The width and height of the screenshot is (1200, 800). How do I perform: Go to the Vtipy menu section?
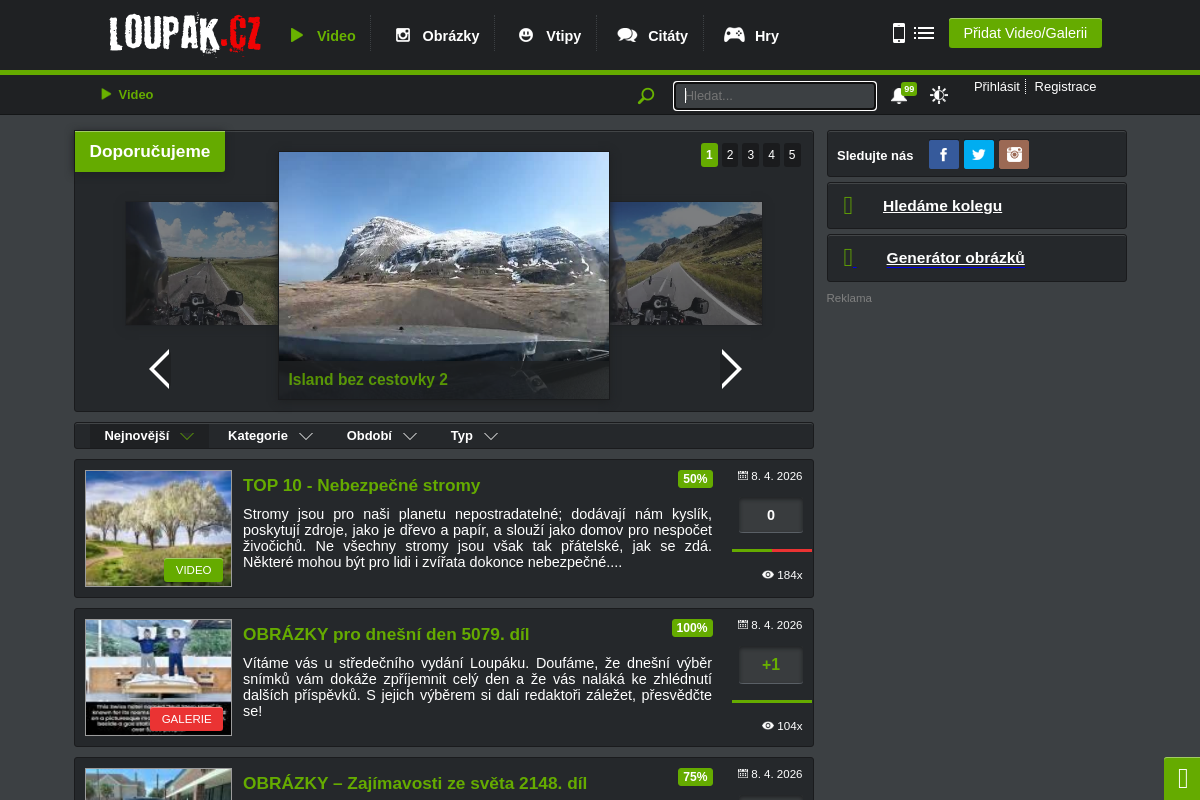coord(549,35)
